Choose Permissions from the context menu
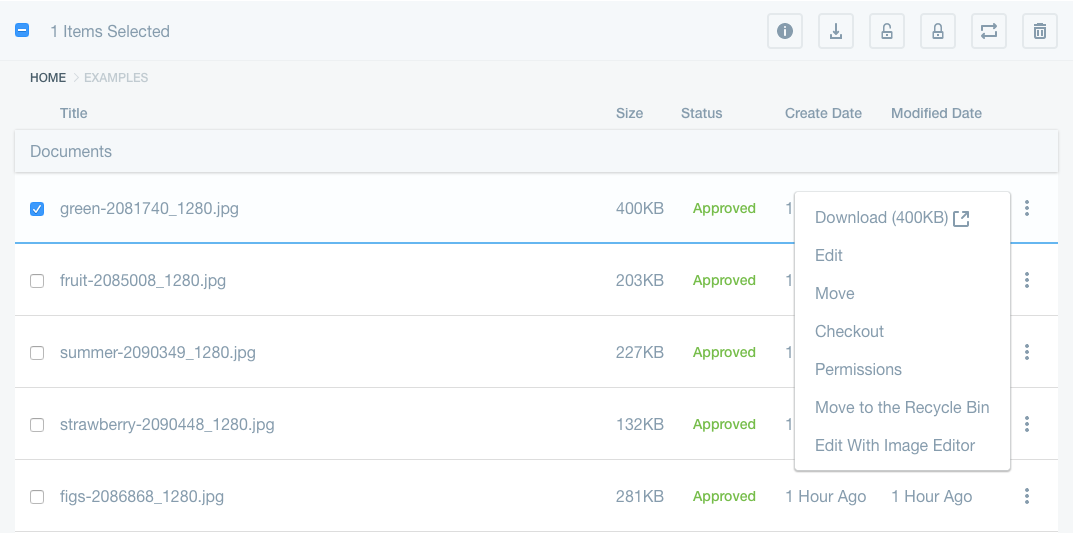 [858, 369]
